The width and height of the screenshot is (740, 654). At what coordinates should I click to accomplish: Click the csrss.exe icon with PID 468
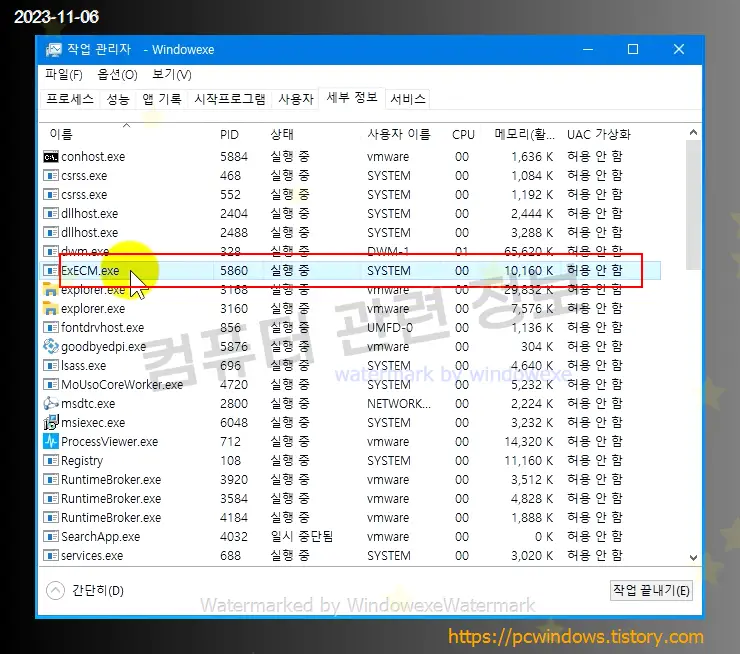coord(50,176)
